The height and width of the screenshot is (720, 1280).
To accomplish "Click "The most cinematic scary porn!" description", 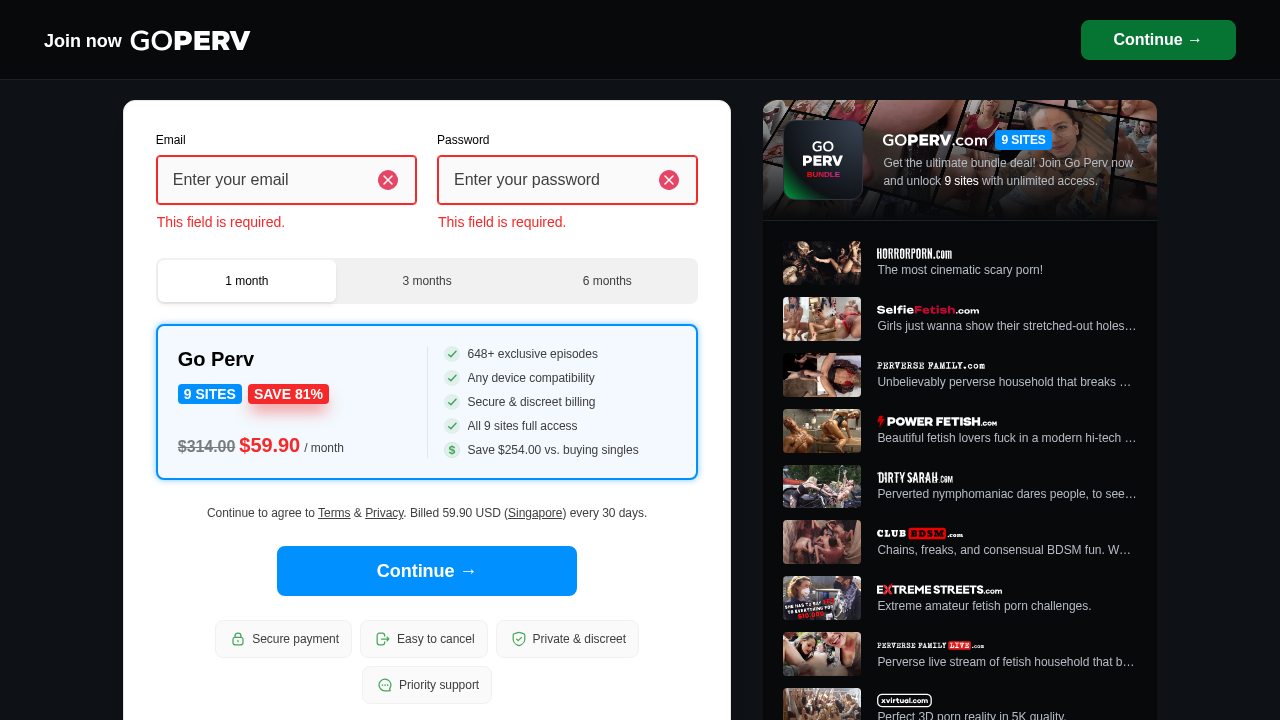I will point(960,270).
